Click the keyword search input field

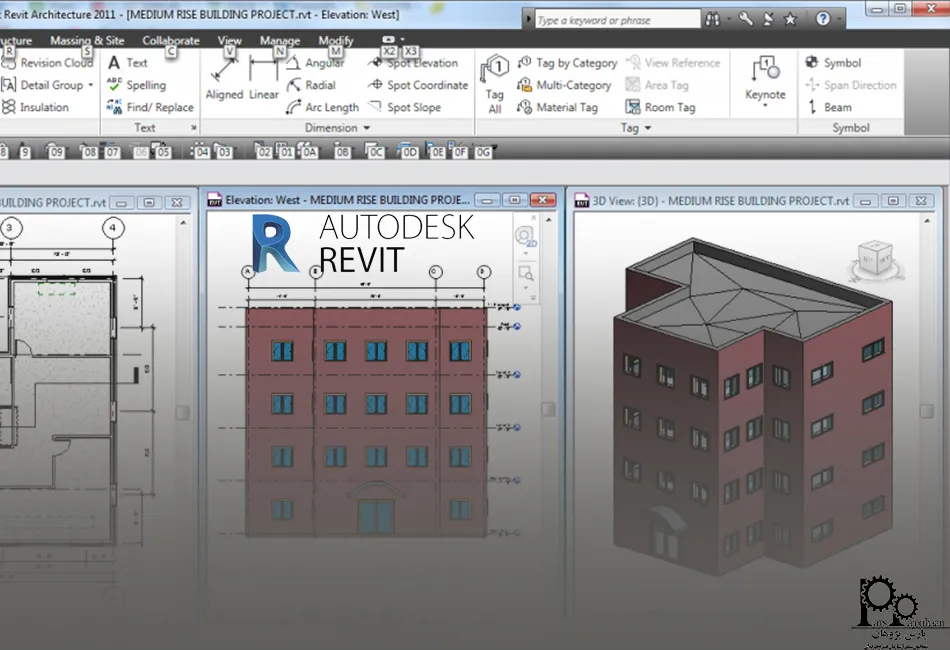[617, 20]
